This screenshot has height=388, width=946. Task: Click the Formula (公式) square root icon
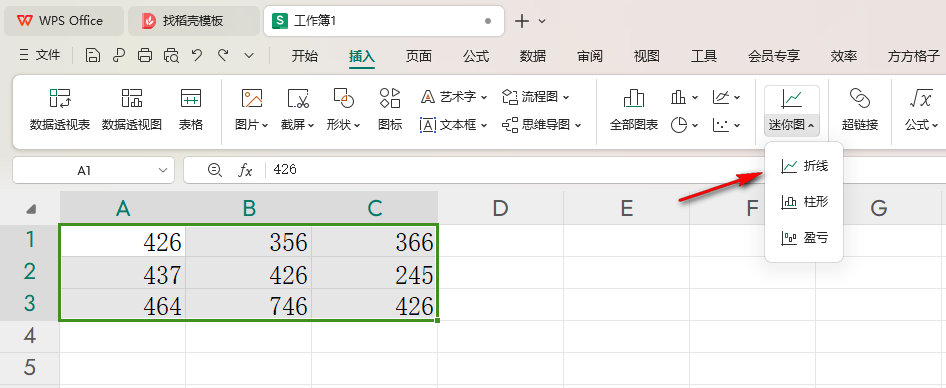[x=921, y=98]
